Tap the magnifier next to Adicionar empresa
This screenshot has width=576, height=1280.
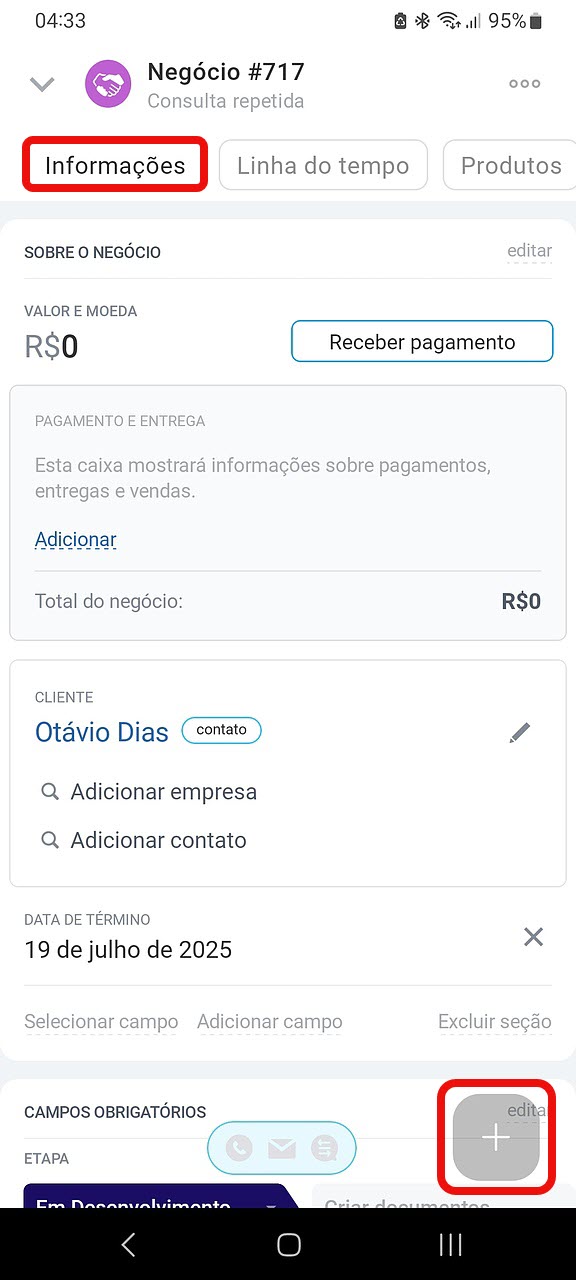point(49,792)
